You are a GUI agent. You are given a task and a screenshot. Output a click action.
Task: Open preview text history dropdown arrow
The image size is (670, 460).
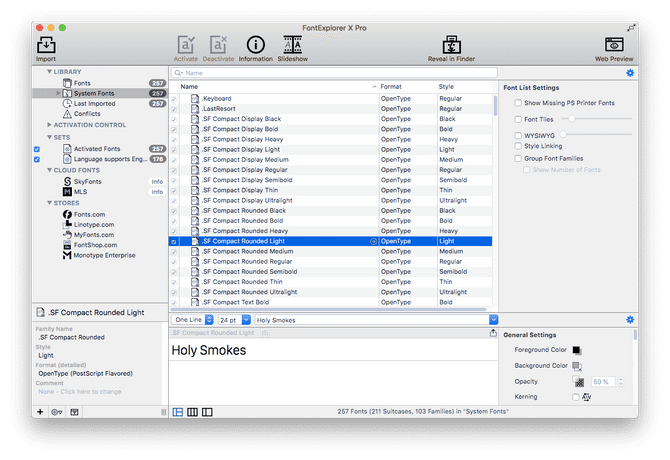494,320
